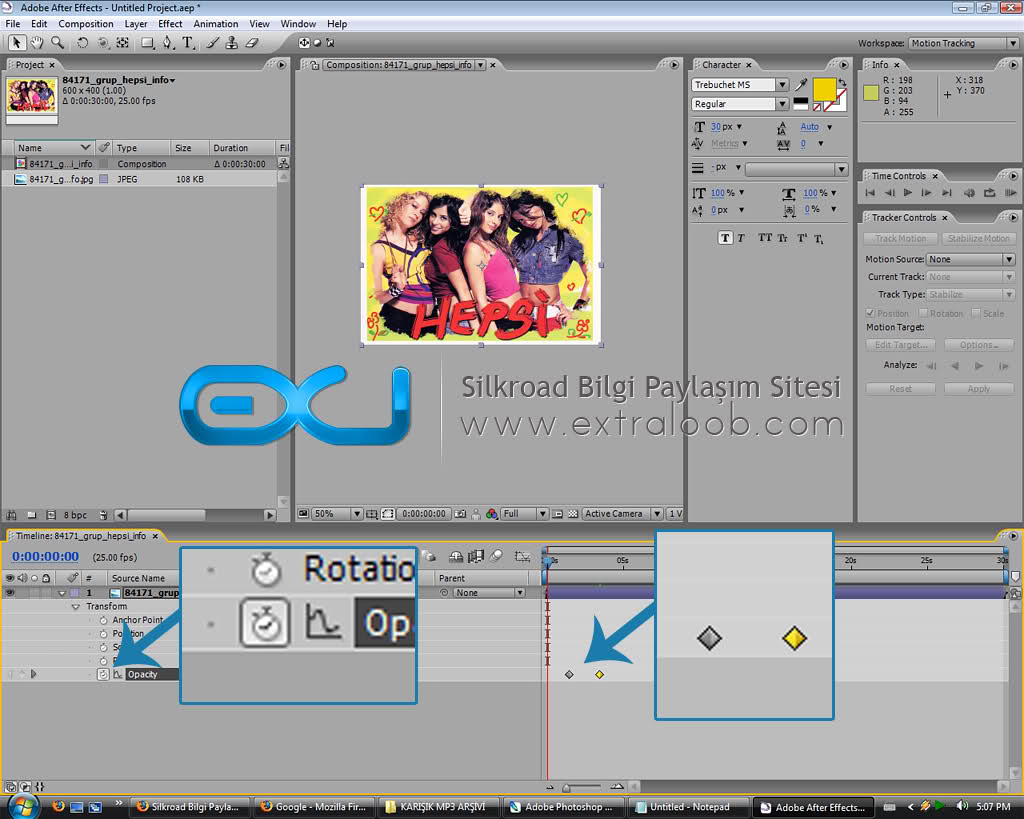Toggle layer 1 video eye switch
The image size is (1024, 819).
10,592
